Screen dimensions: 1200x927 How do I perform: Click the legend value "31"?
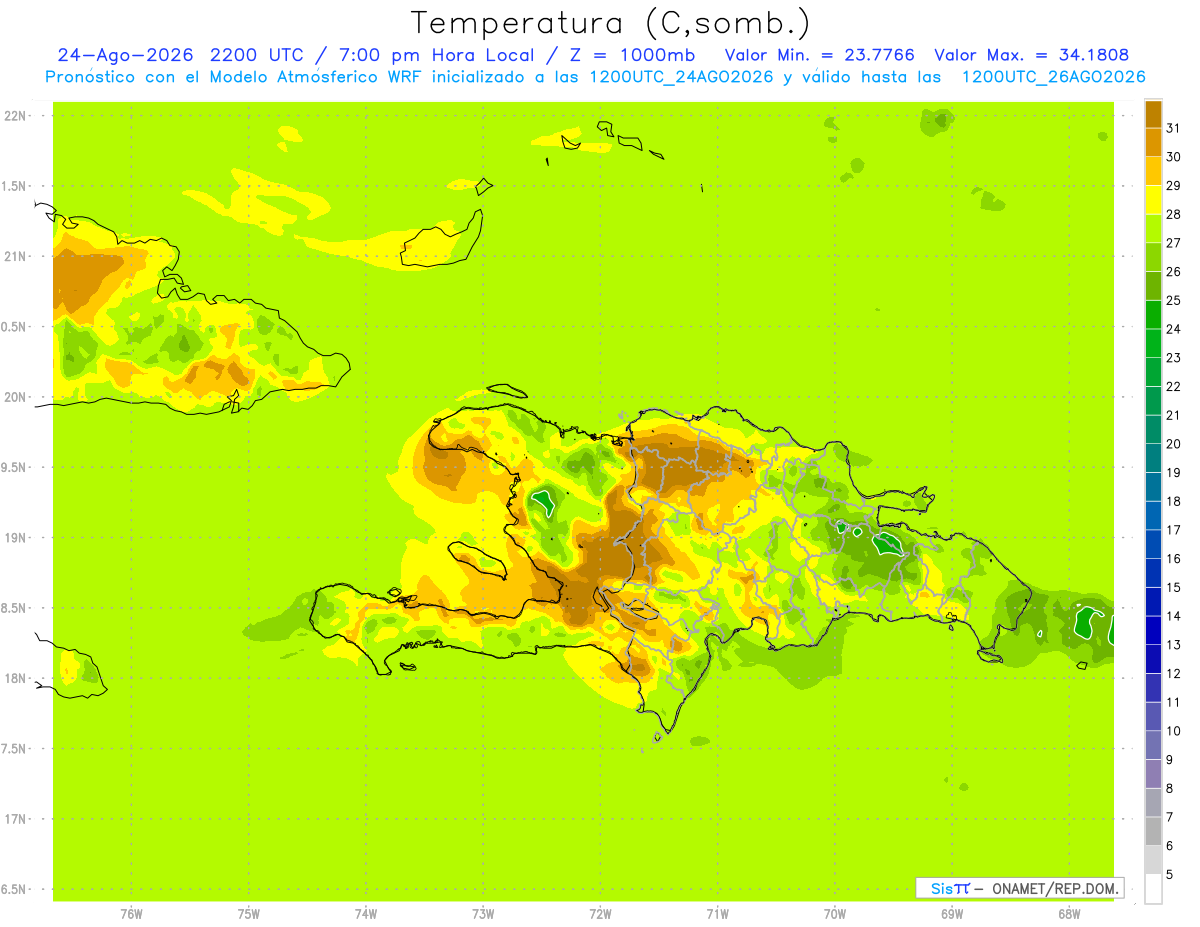[x=1174, y=128]
